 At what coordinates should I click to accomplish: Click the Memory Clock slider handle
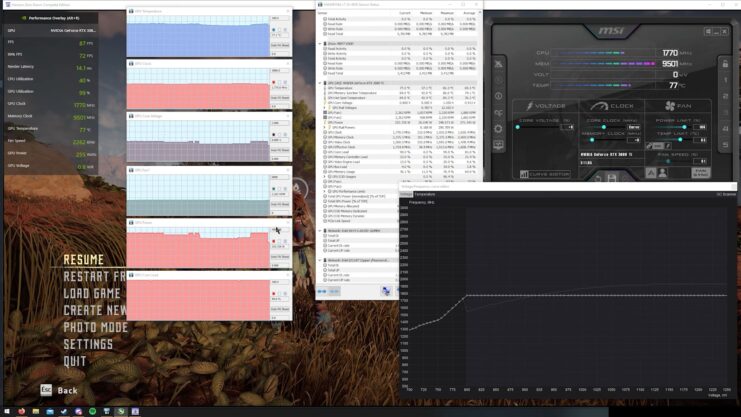pyautogui.click(x=592, y=140)
